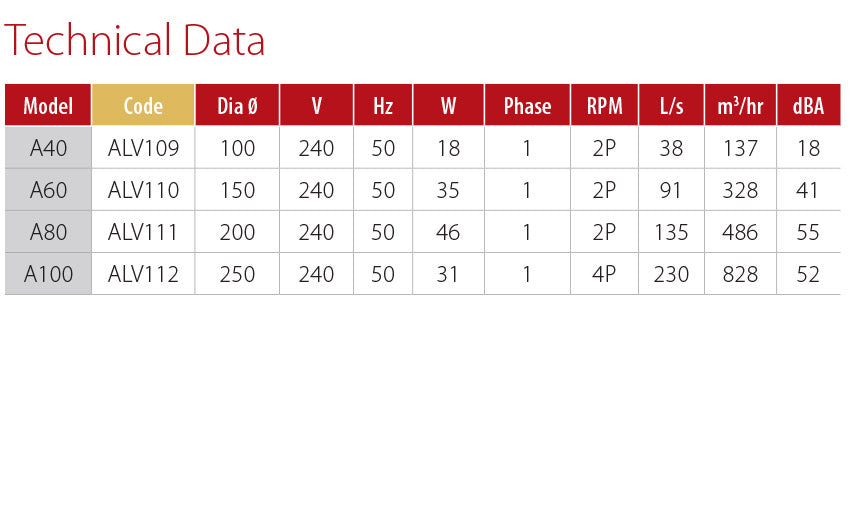
Task: Click the 486 airflow value
Action: pyautogui.click(x=740, y=232)
